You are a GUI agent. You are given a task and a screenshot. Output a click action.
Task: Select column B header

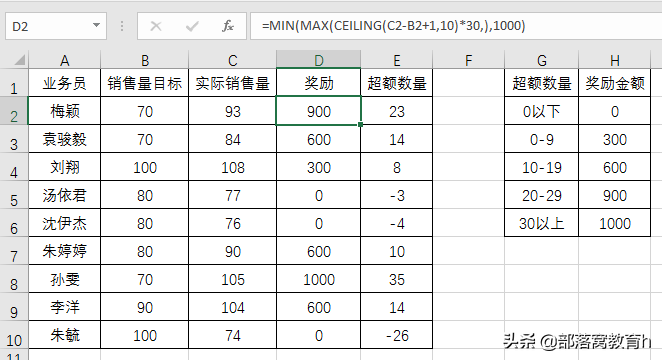coord(145,60)
